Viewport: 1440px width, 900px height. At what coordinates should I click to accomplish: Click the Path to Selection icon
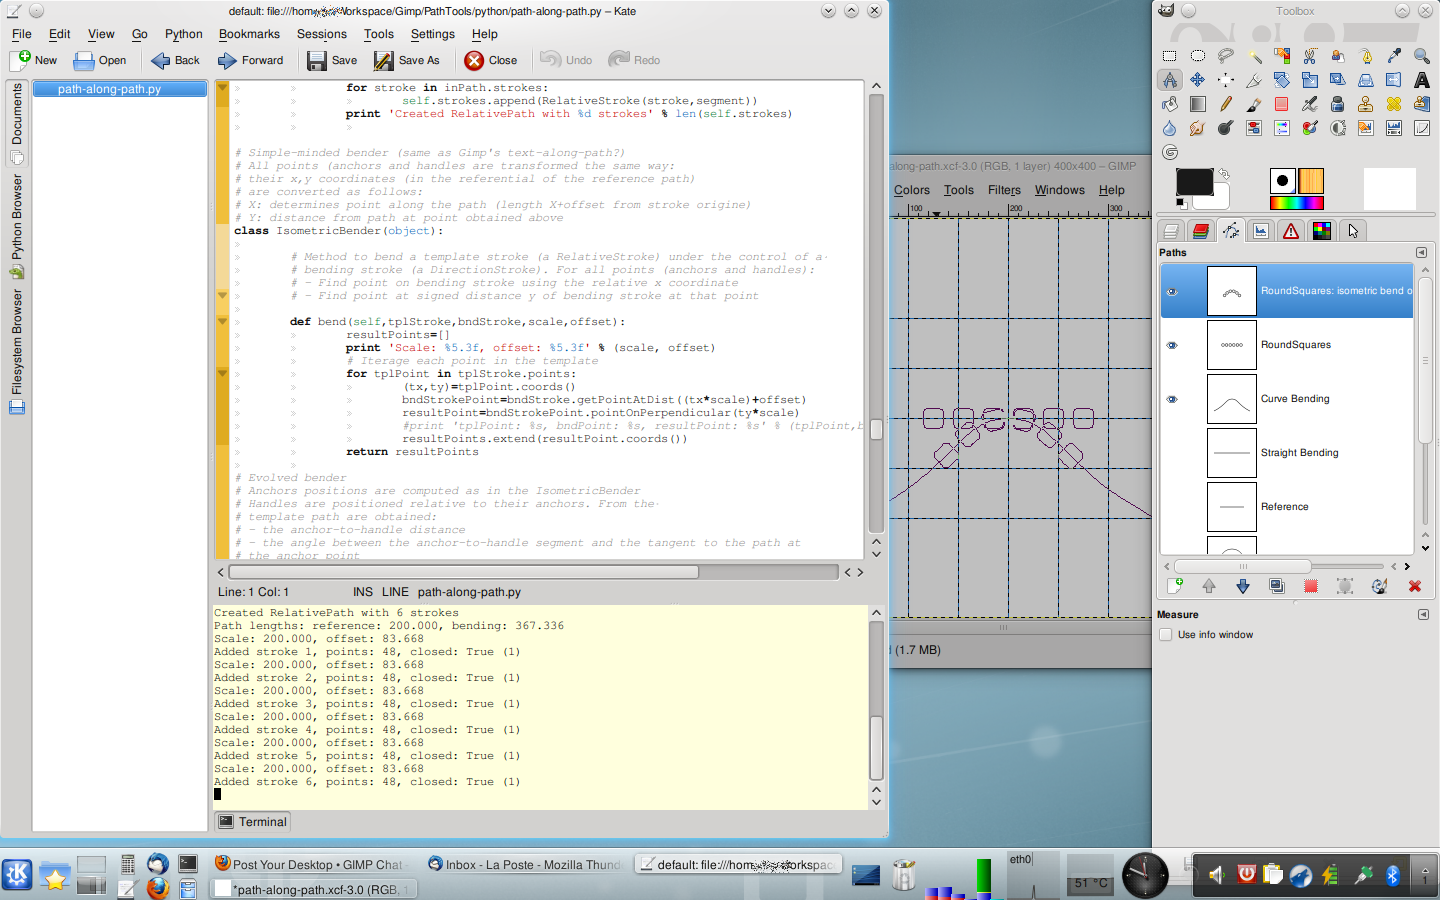1311,587
